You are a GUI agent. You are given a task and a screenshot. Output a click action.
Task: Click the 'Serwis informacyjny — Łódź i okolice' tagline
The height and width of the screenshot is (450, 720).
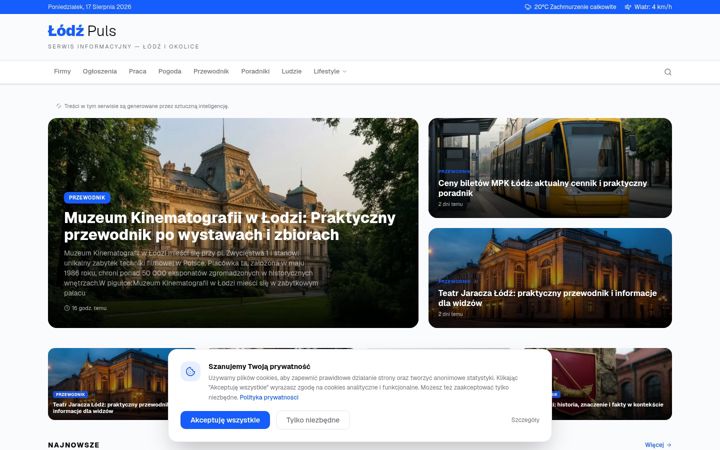click(124, 46)
